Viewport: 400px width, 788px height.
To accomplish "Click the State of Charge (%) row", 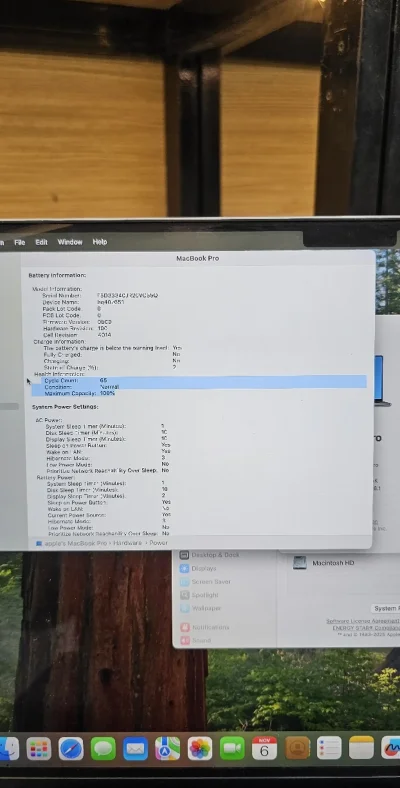I will tap(110, 367).
